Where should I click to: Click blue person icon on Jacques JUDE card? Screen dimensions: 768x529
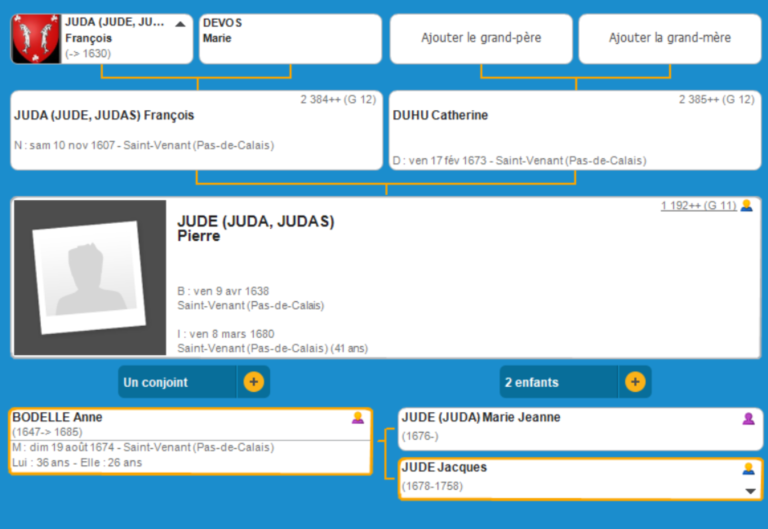click(748, 468)
